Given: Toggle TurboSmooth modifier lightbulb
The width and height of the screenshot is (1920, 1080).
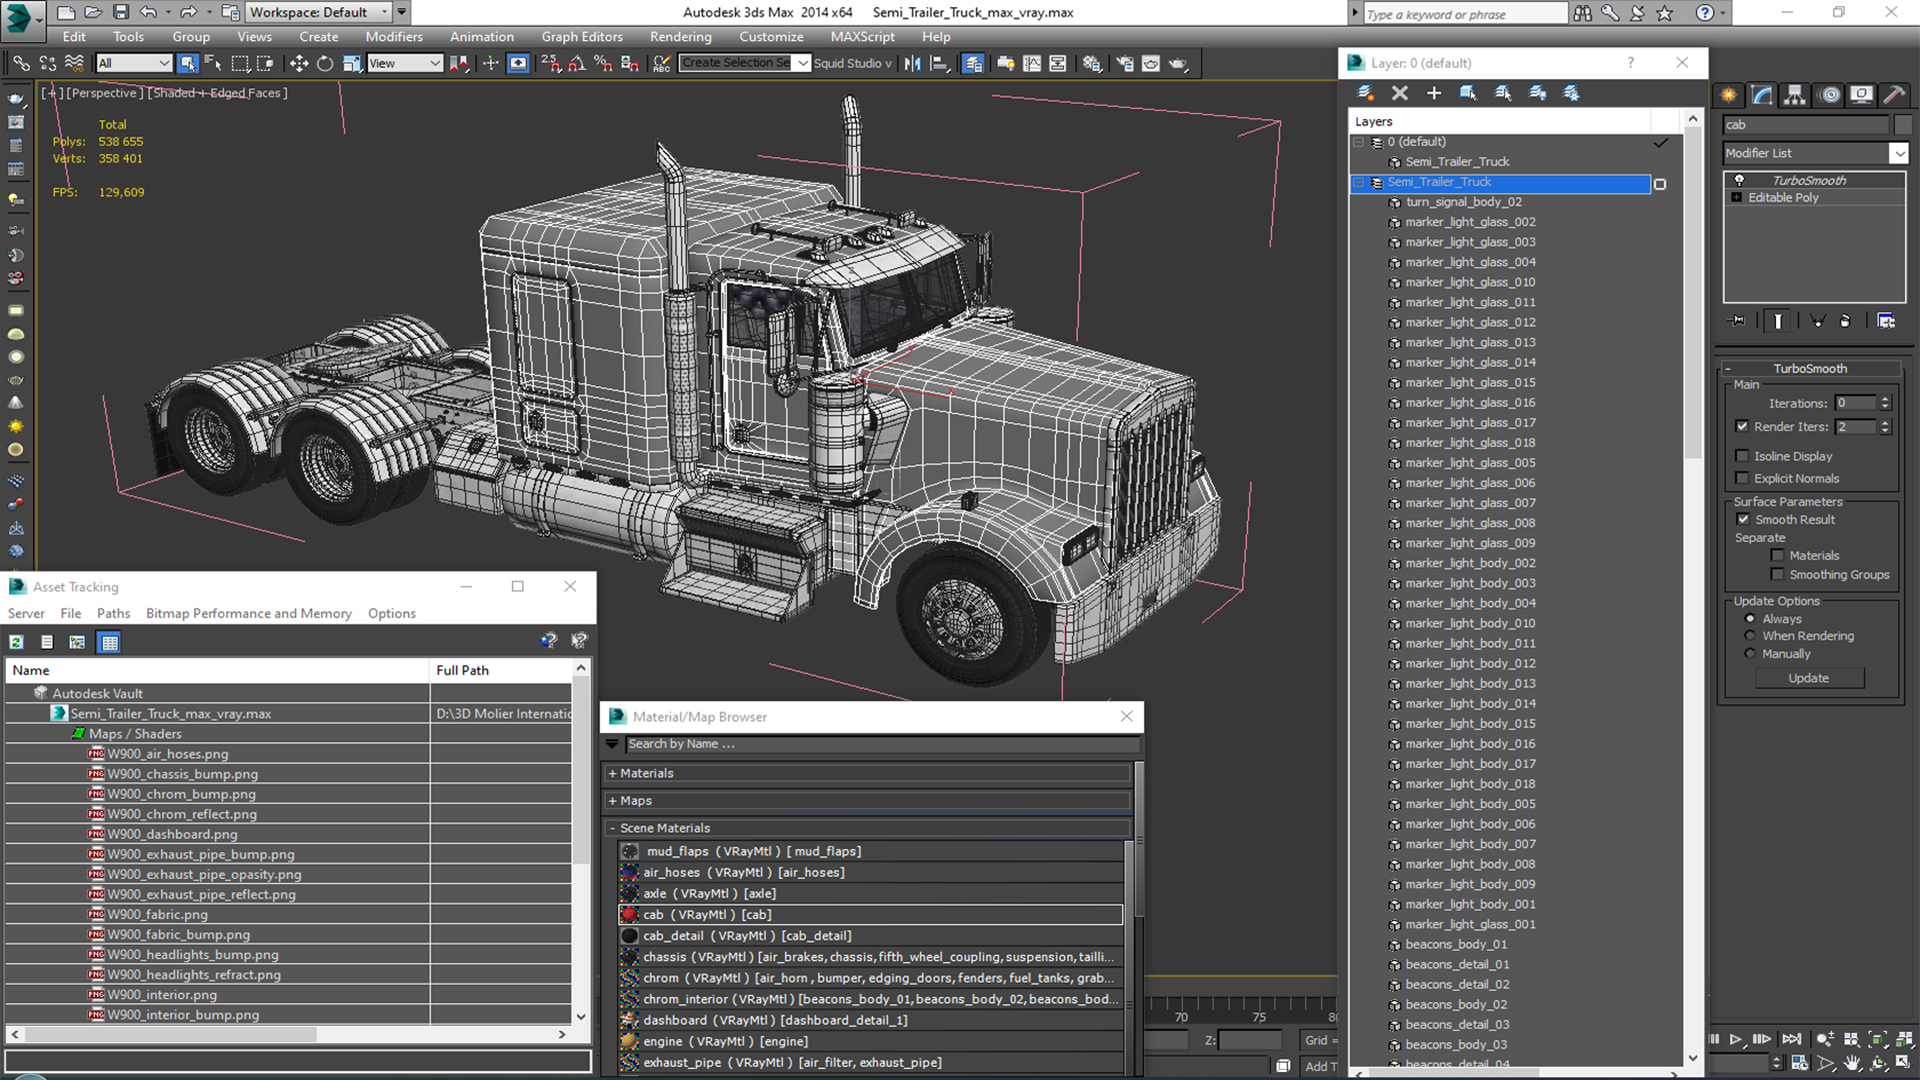Looking at the screenshot, I should [x=1739, y=180].
